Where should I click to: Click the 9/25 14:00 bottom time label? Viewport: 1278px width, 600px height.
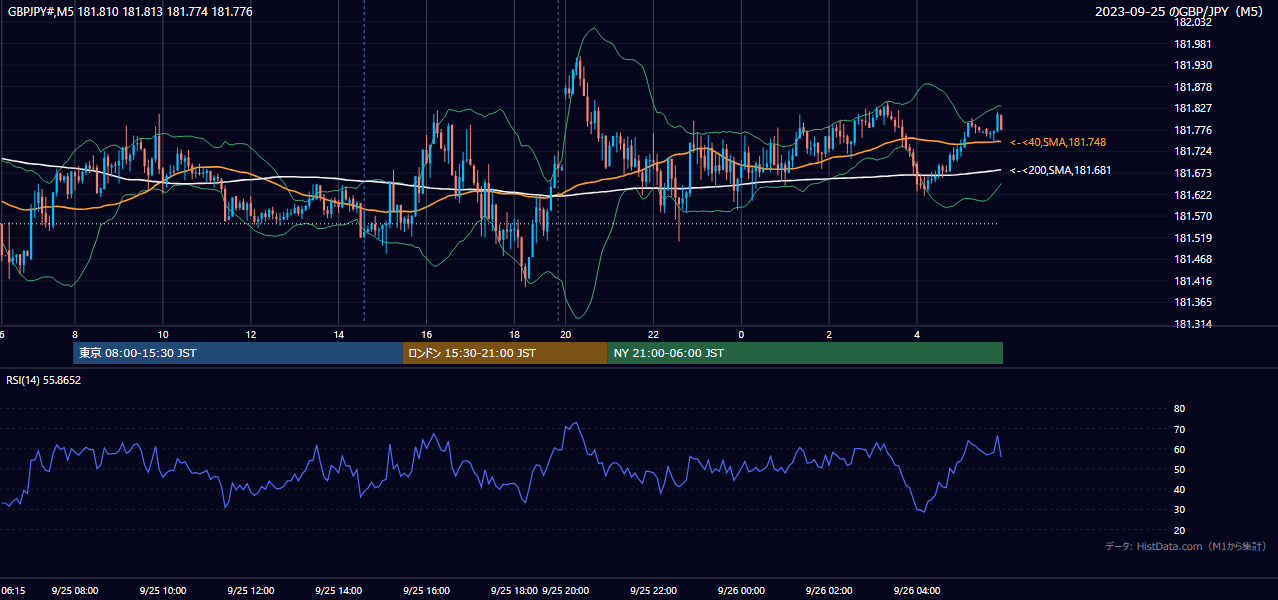tap(338, 591)
